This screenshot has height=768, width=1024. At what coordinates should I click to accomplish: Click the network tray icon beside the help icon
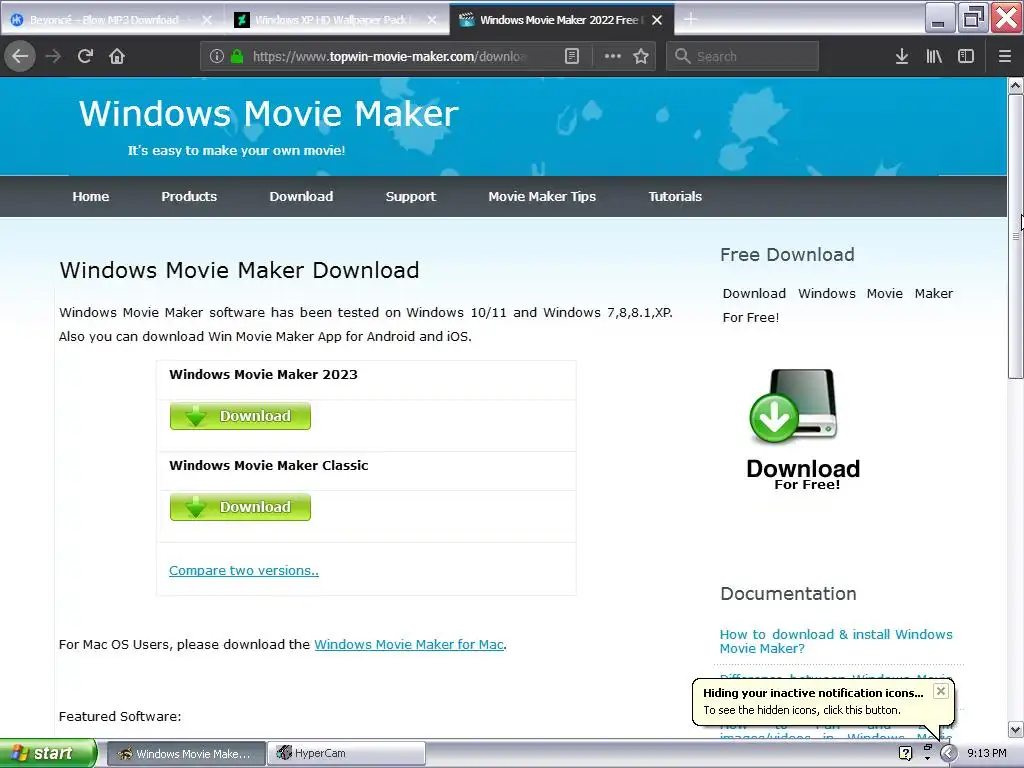pos(927,753)
